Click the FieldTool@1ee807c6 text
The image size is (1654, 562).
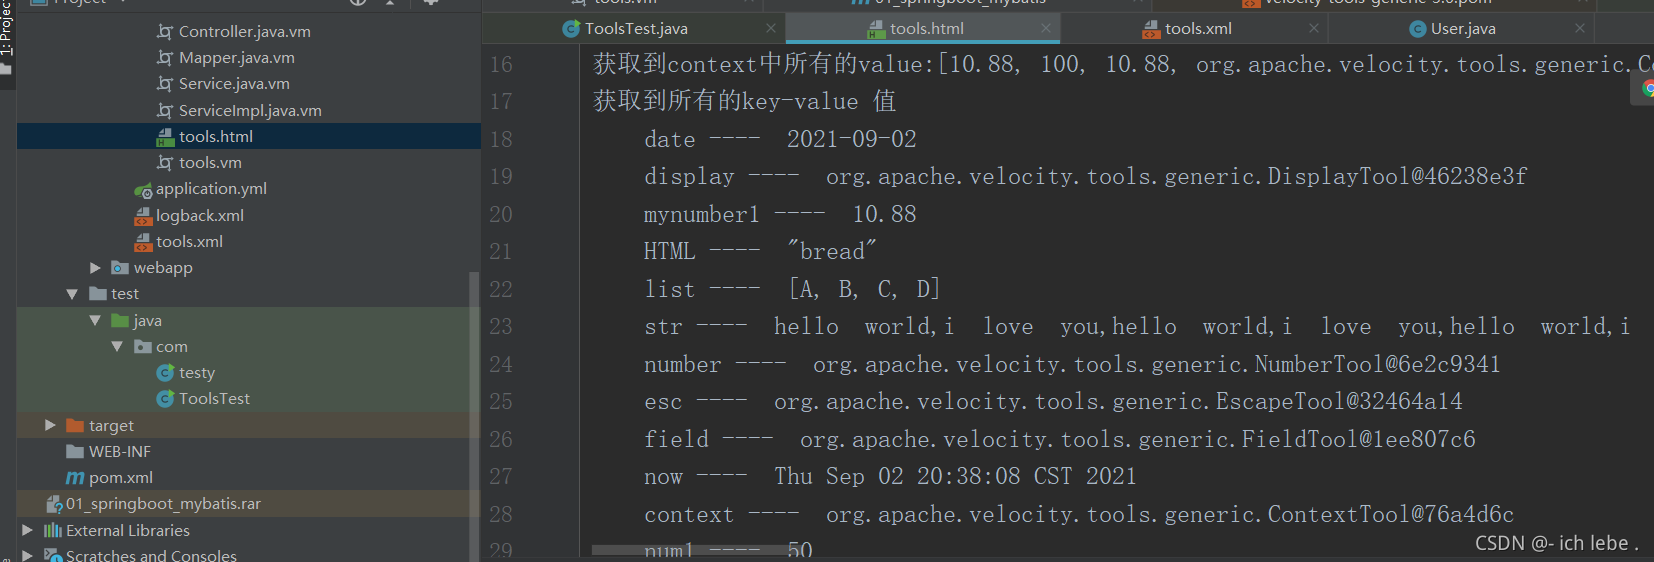coord(1358,440)
